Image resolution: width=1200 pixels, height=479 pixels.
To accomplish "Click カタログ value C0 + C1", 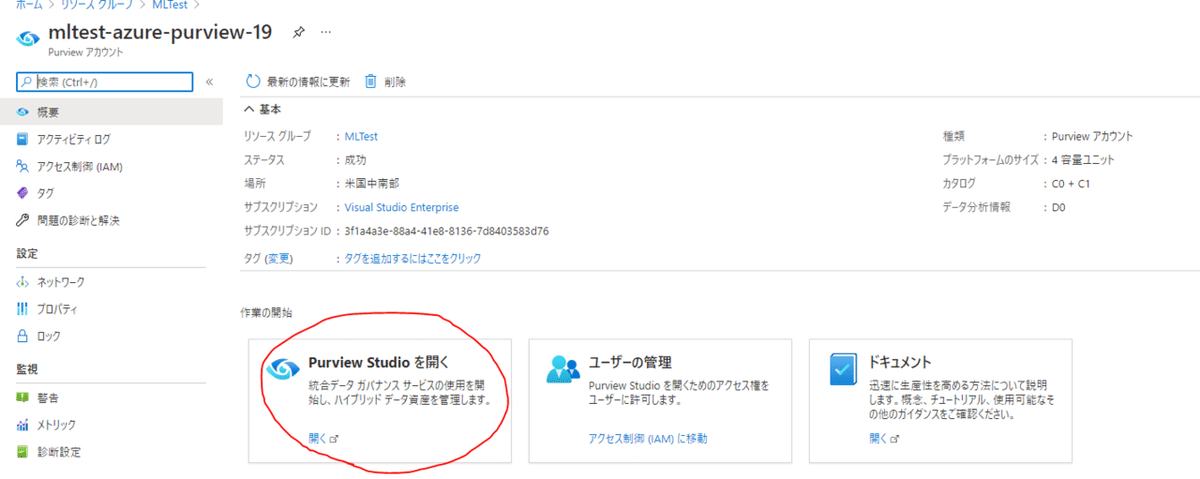I will tap(1070, 184).
